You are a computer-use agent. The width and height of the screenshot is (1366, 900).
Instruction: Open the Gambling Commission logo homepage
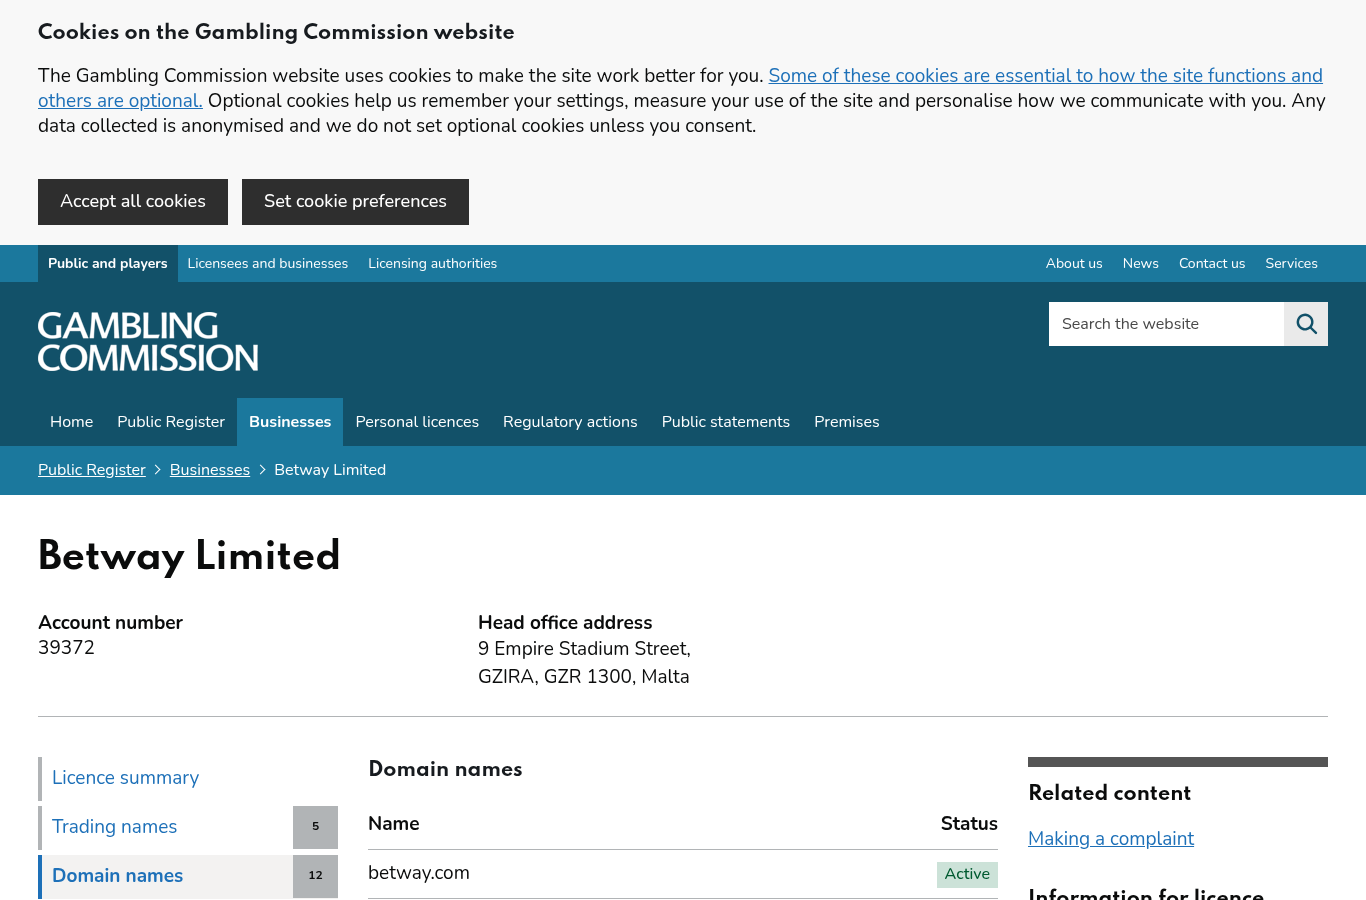pyautogui.click(x=148, y=342)
